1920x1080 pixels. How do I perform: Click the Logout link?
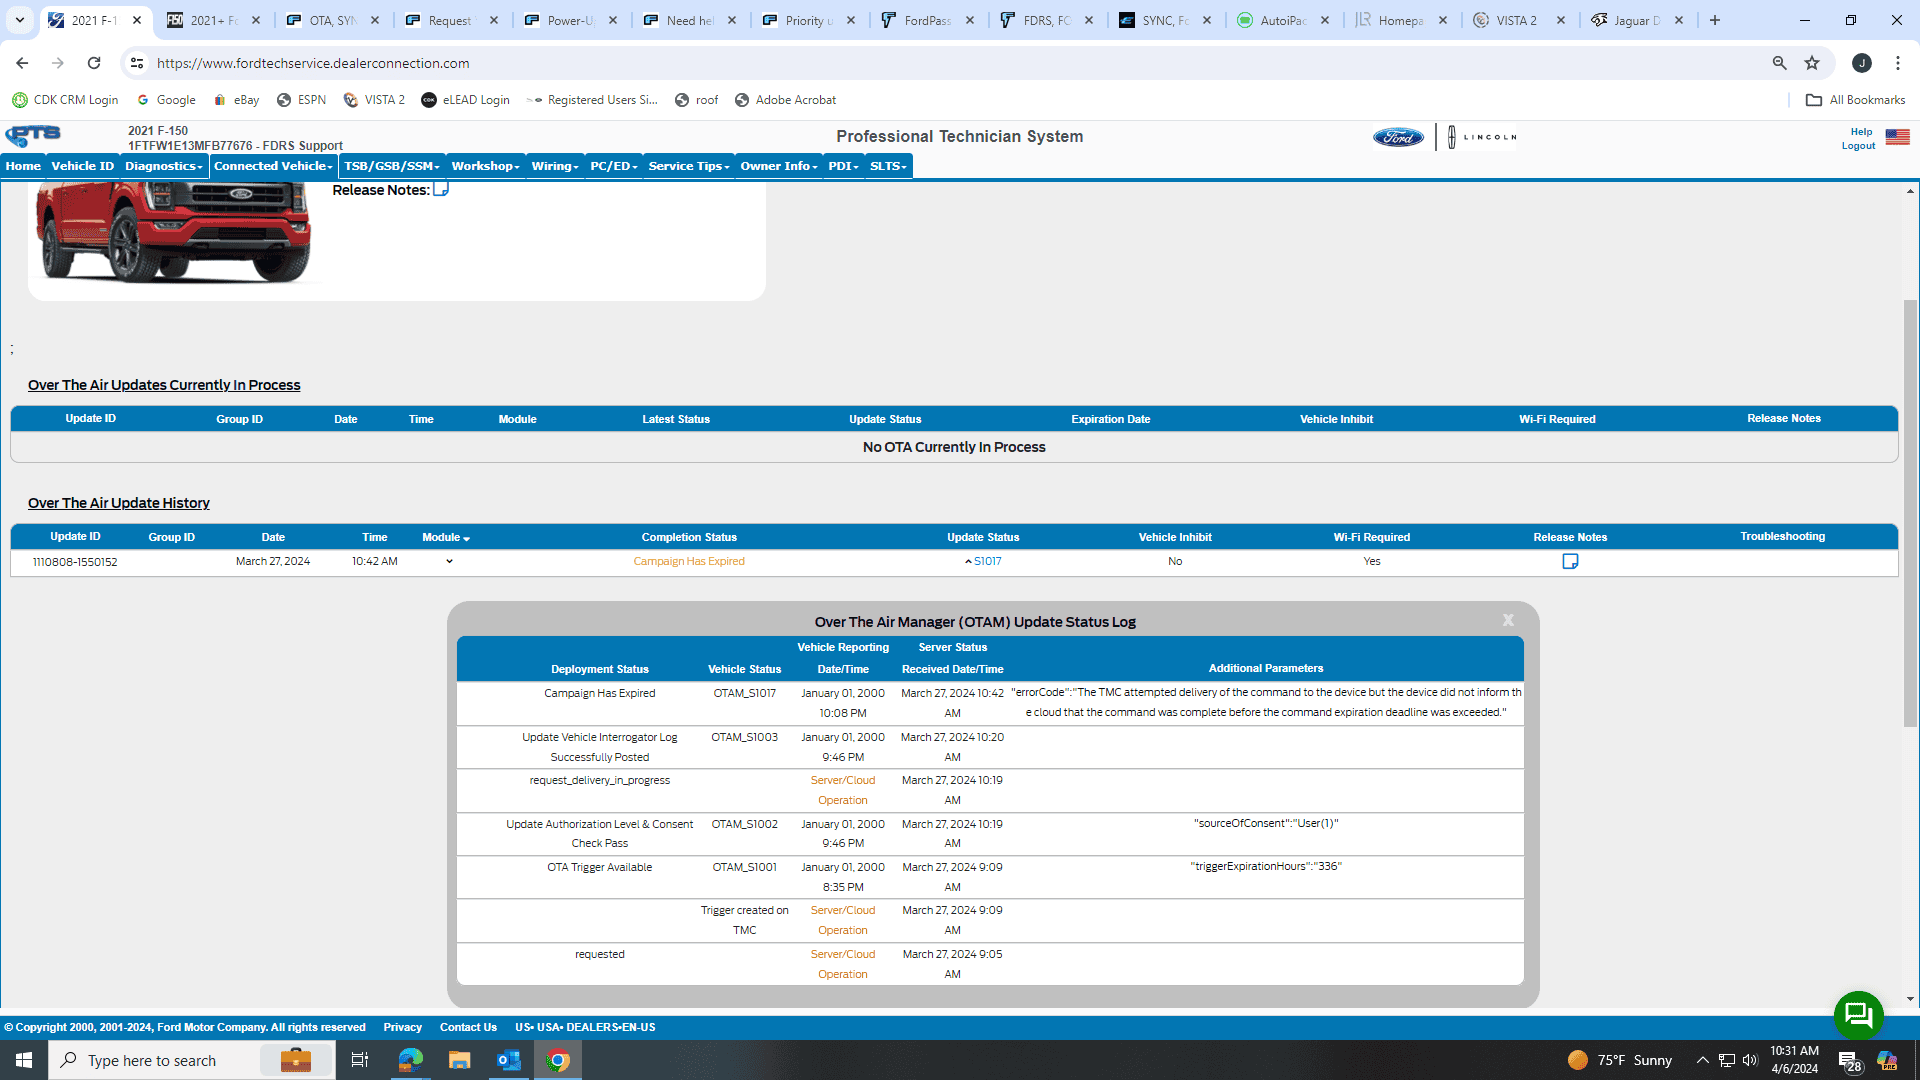(x=1858, y=146)
